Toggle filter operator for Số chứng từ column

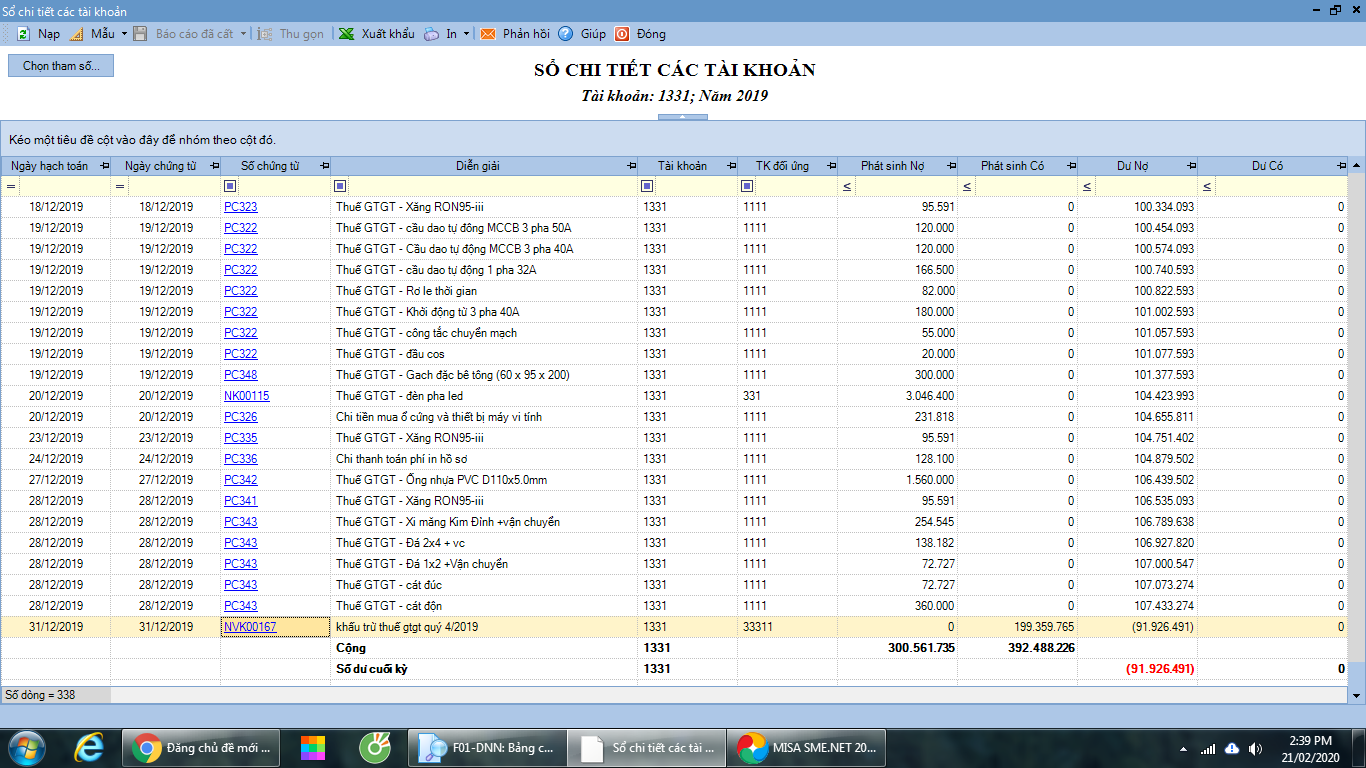[230, 186]
